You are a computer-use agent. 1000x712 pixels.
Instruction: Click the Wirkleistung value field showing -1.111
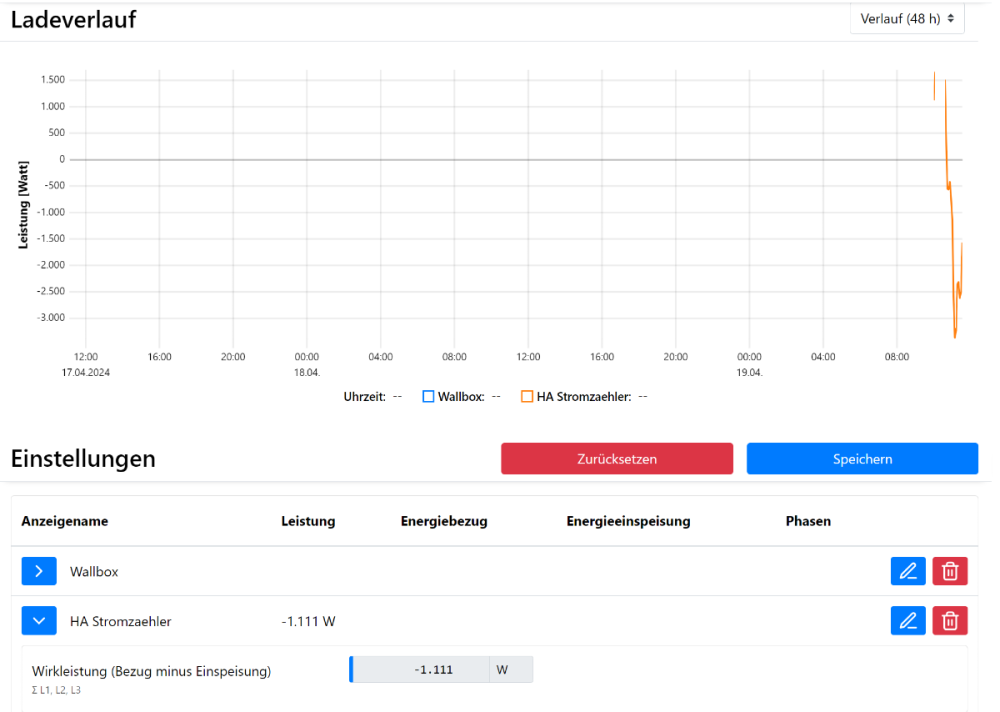[420, 670]
